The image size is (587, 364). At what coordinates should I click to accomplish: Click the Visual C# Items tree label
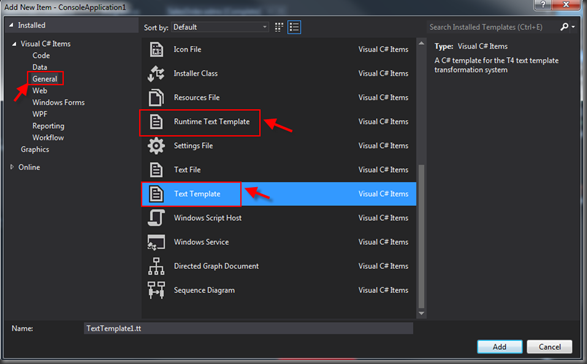(x=45, y=44)
